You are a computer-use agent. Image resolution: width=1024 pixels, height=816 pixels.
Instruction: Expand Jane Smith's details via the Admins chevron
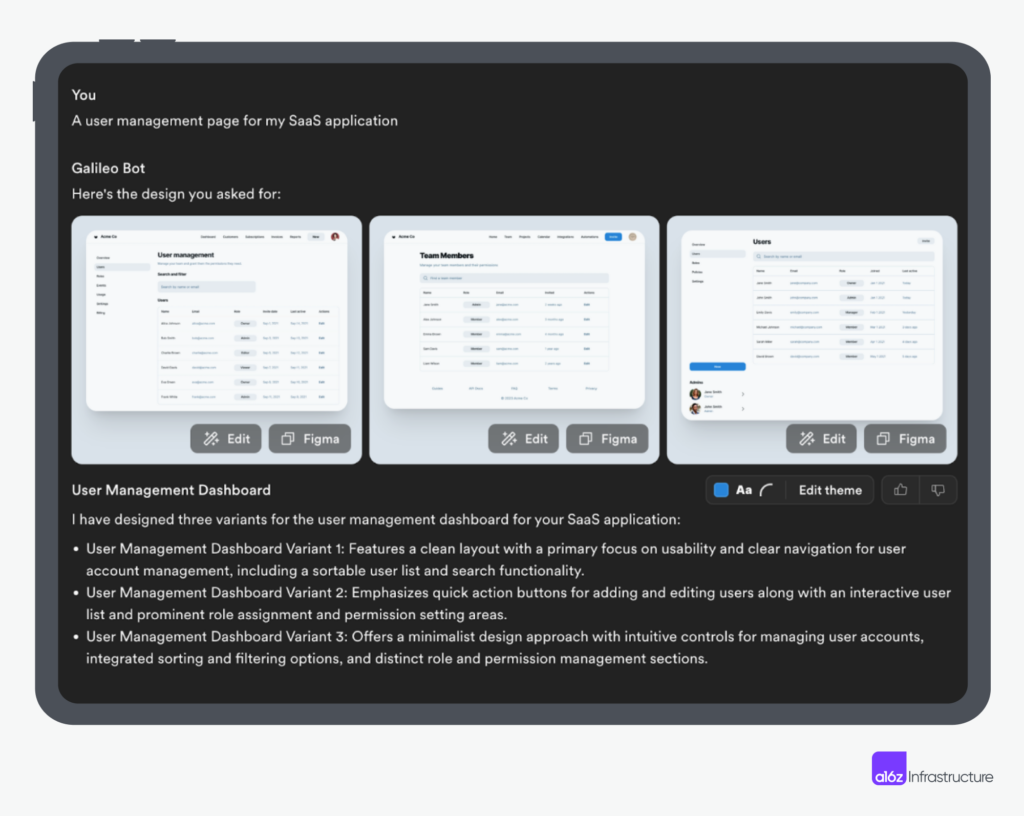743,394
